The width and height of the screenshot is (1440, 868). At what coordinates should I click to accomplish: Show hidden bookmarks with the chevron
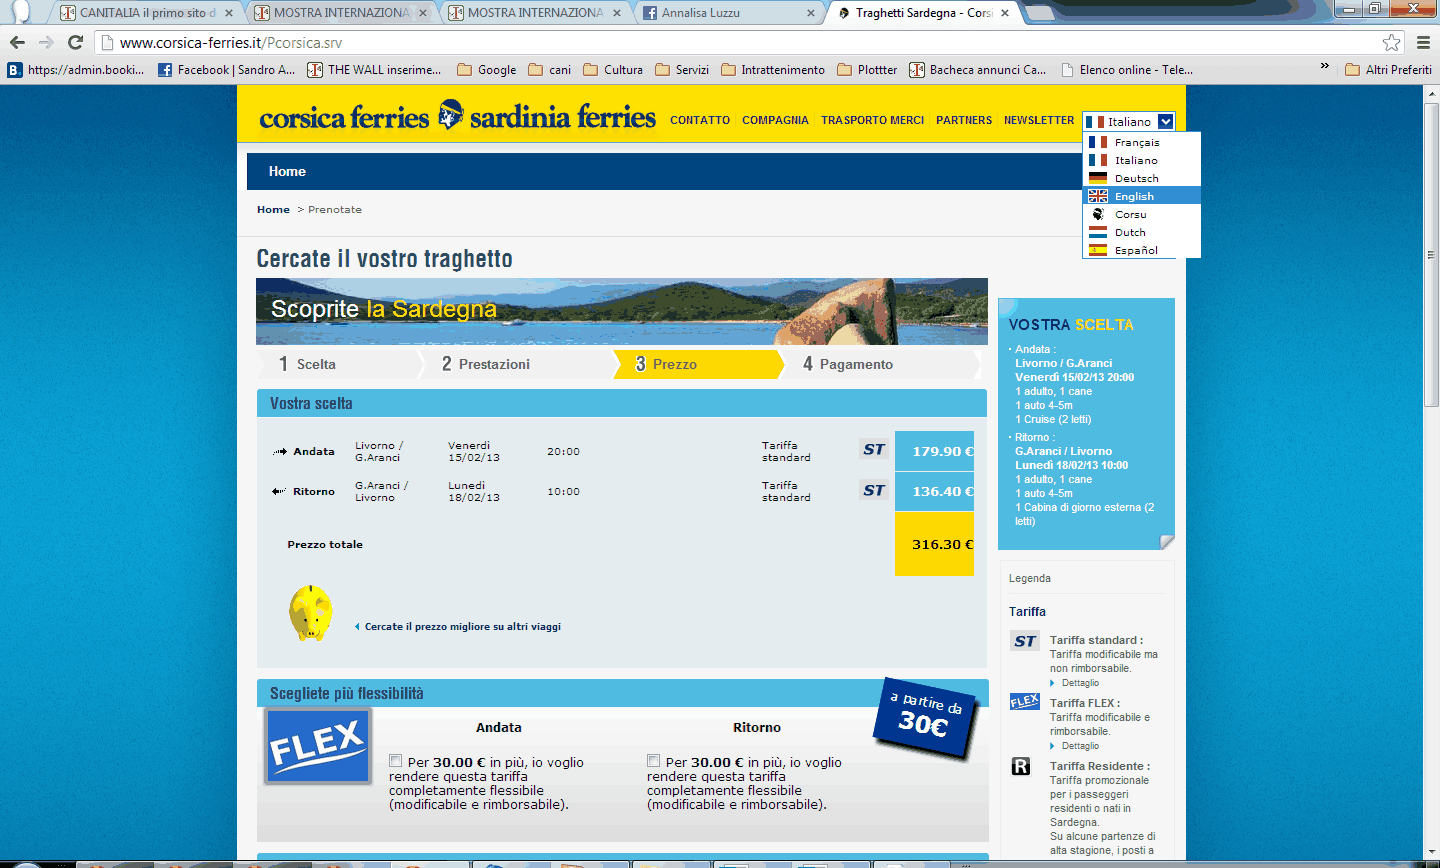1325,68
